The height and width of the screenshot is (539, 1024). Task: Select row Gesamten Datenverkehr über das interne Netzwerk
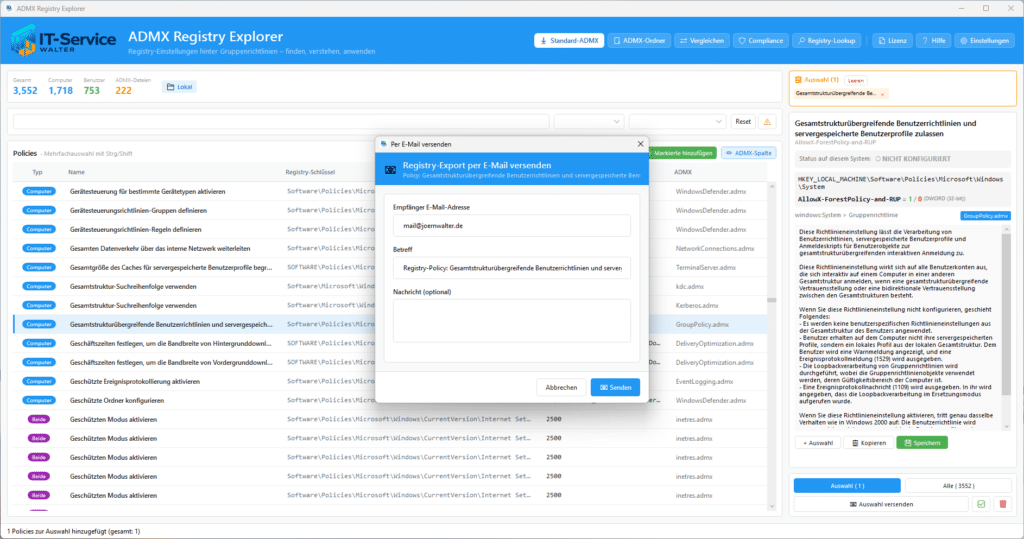389,248
